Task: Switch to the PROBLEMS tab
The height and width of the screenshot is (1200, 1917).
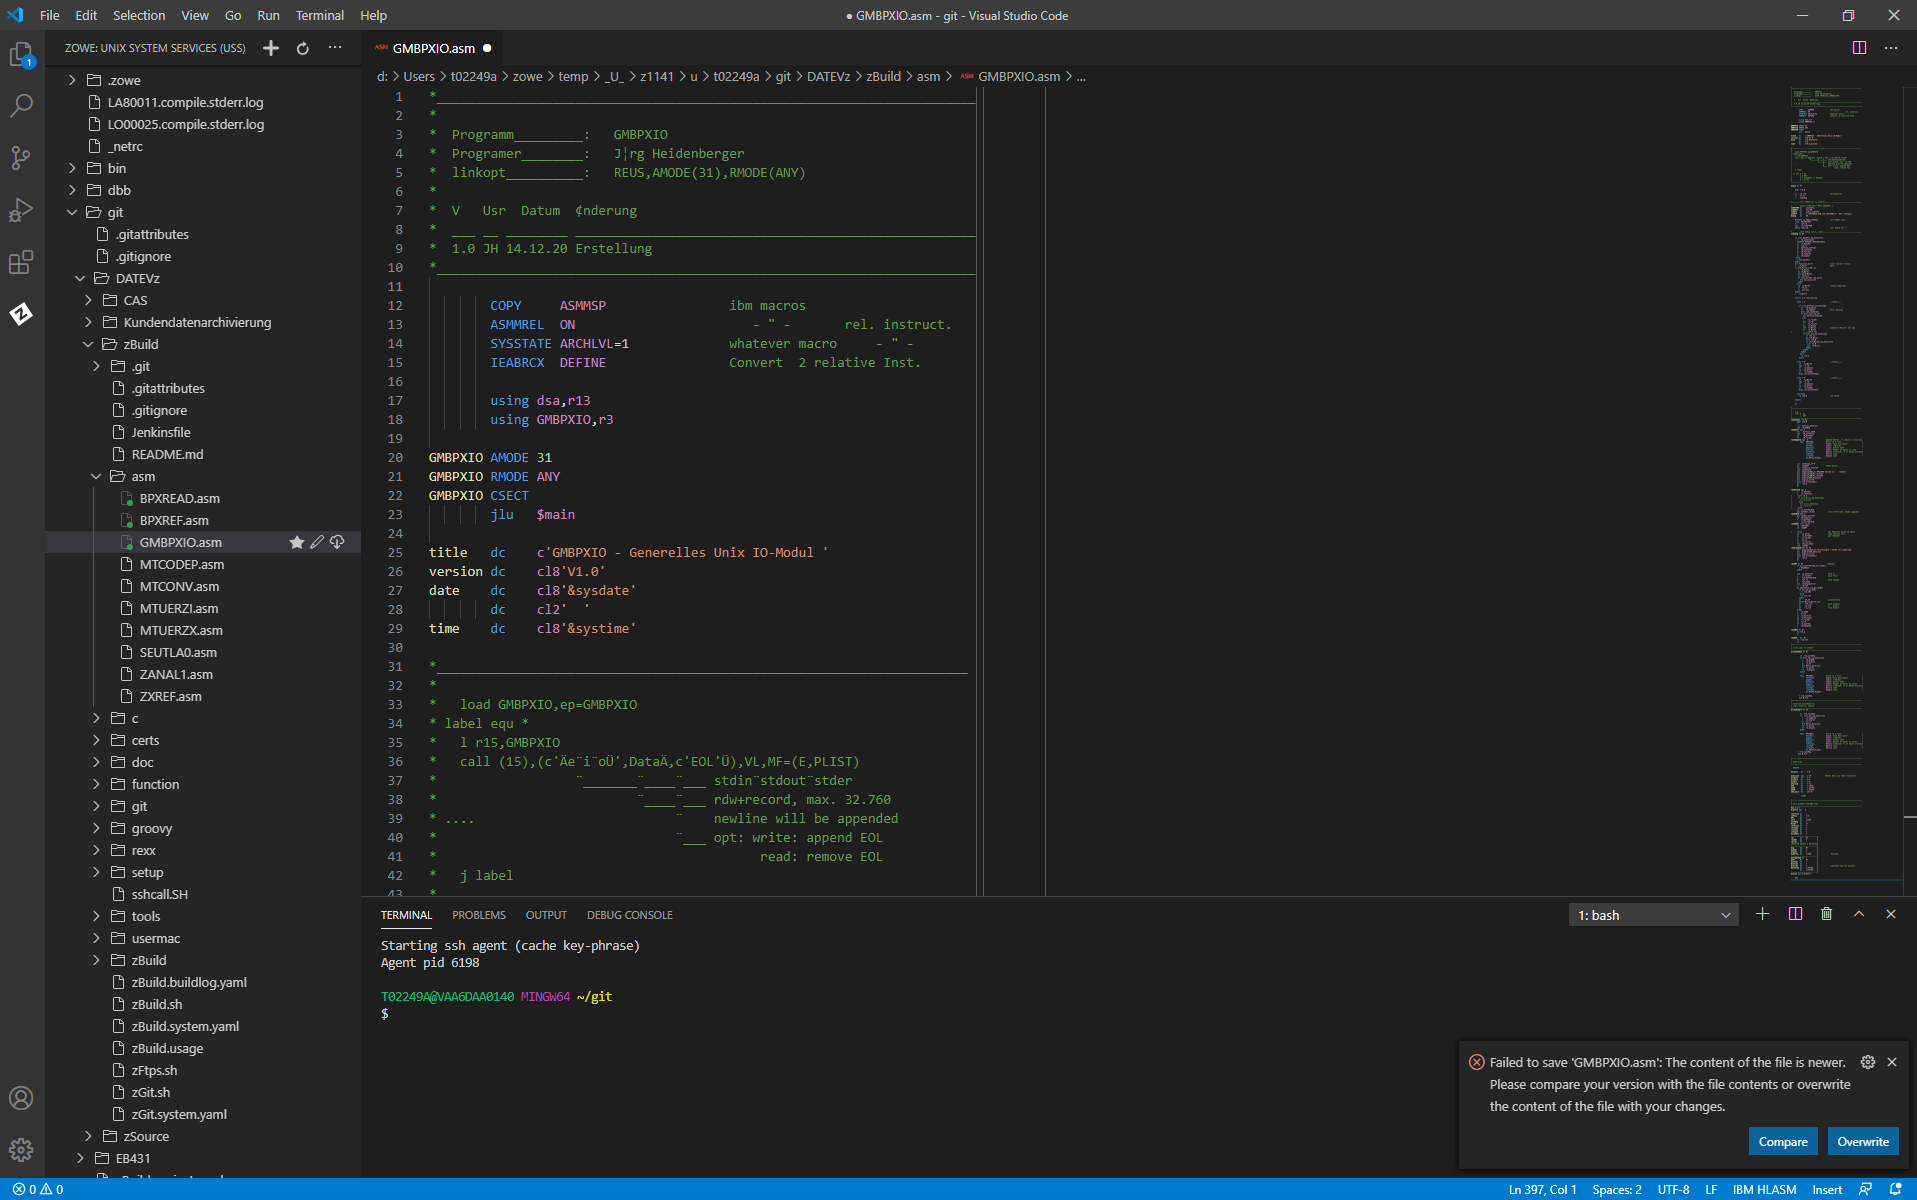Action: (x=479, y=915)
